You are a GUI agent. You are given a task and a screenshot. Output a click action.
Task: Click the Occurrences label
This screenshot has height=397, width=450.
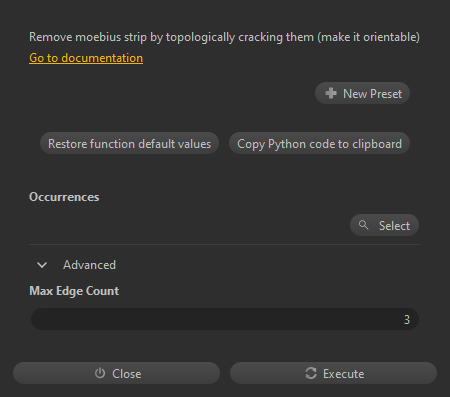(x=64, y=197)
